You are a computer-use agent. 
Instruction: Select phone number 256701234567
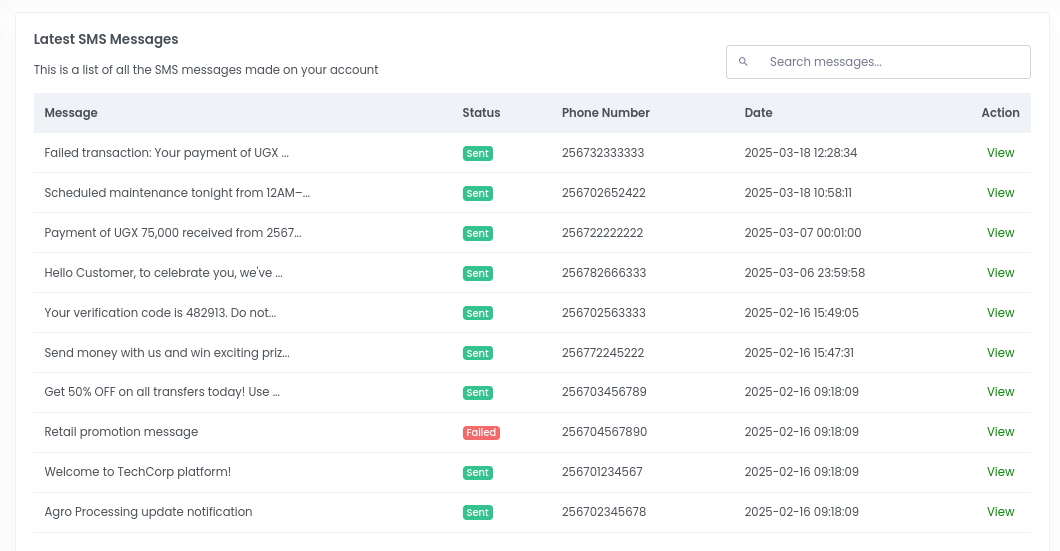click(602, 471)
